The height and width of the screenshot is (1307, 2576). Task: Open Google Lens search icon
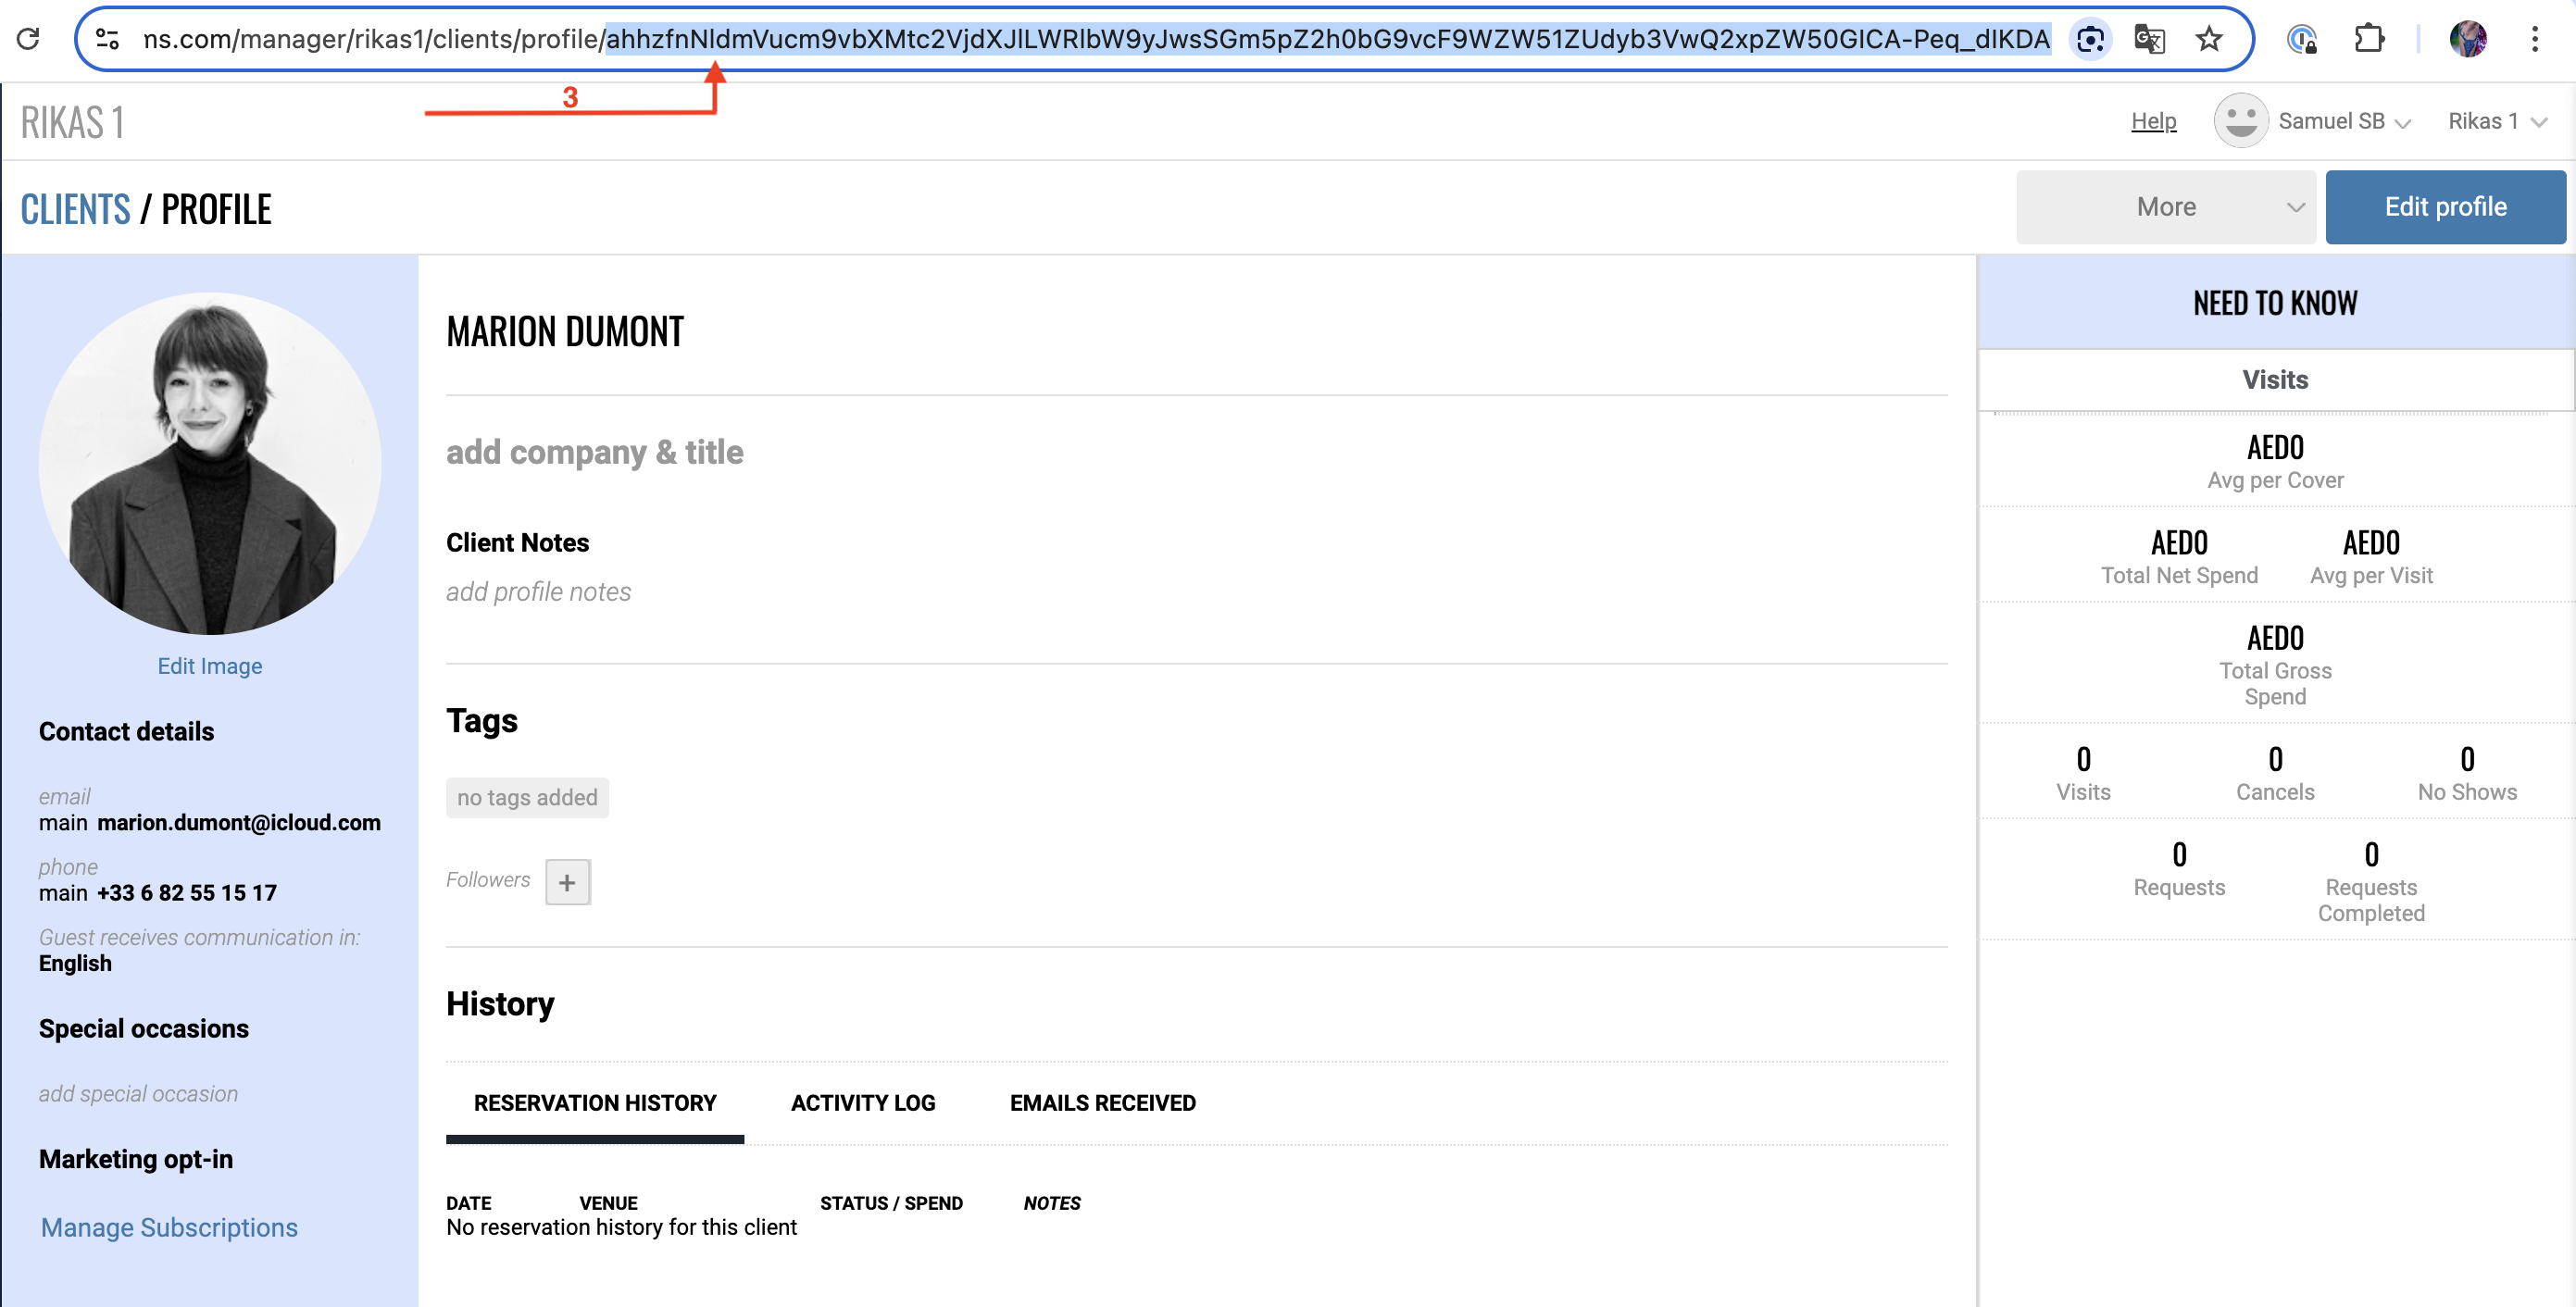(x=2090, y=39)
